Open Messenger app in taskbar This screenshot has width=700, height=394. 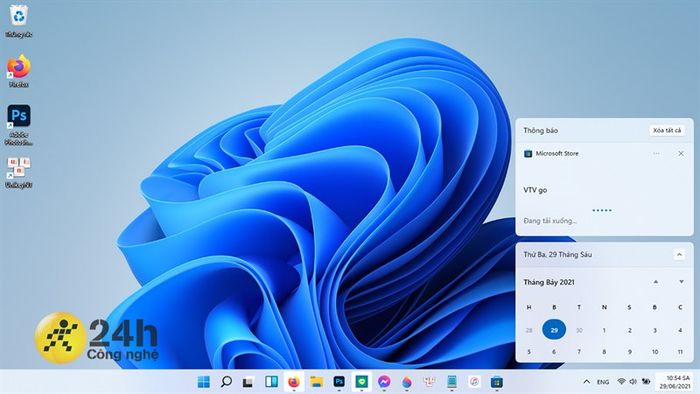pos(384,382)
